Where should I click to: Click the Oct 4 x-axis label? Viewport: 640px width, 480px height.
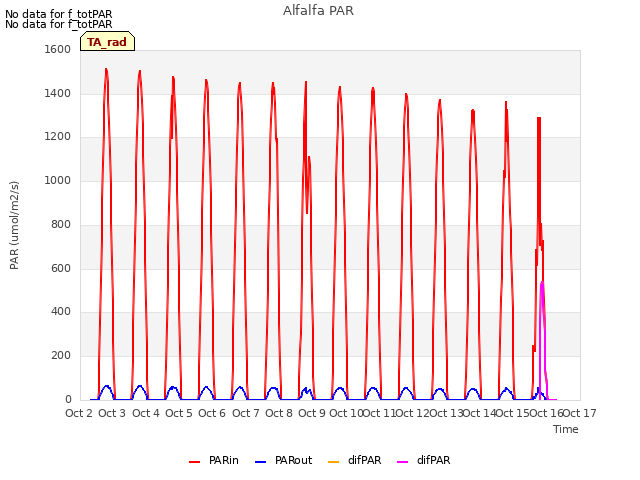146,413
